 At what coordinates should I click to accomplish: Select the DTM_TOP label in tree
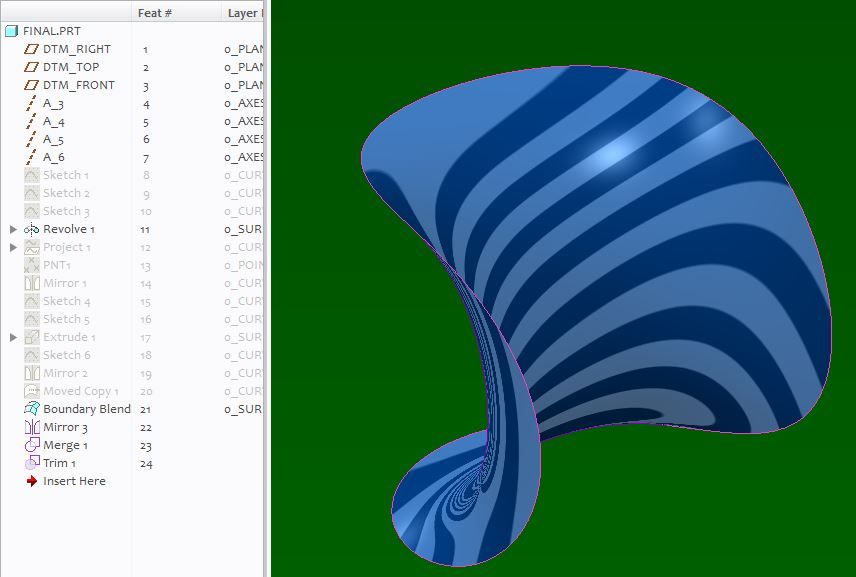[x=71, y=67]
